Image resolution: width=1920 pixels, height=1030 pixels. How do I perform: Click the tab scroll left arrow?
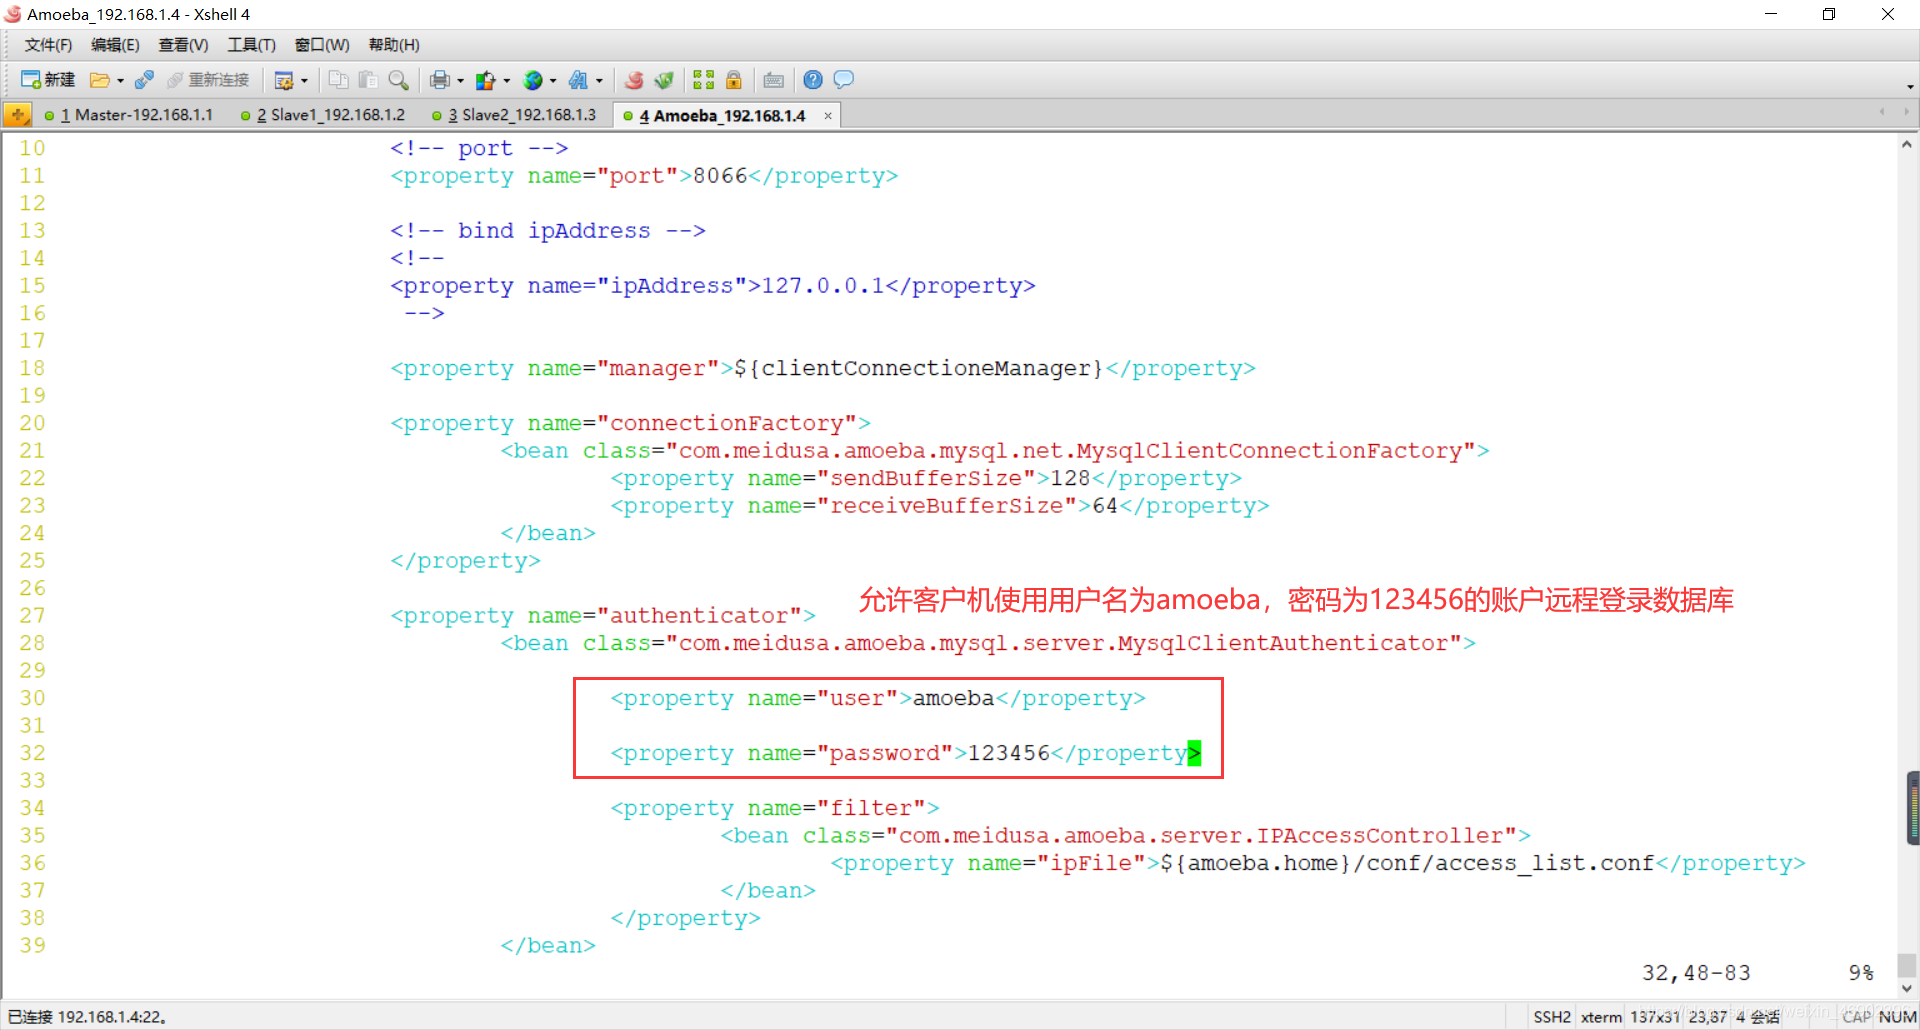click(x=1882, y=113)
